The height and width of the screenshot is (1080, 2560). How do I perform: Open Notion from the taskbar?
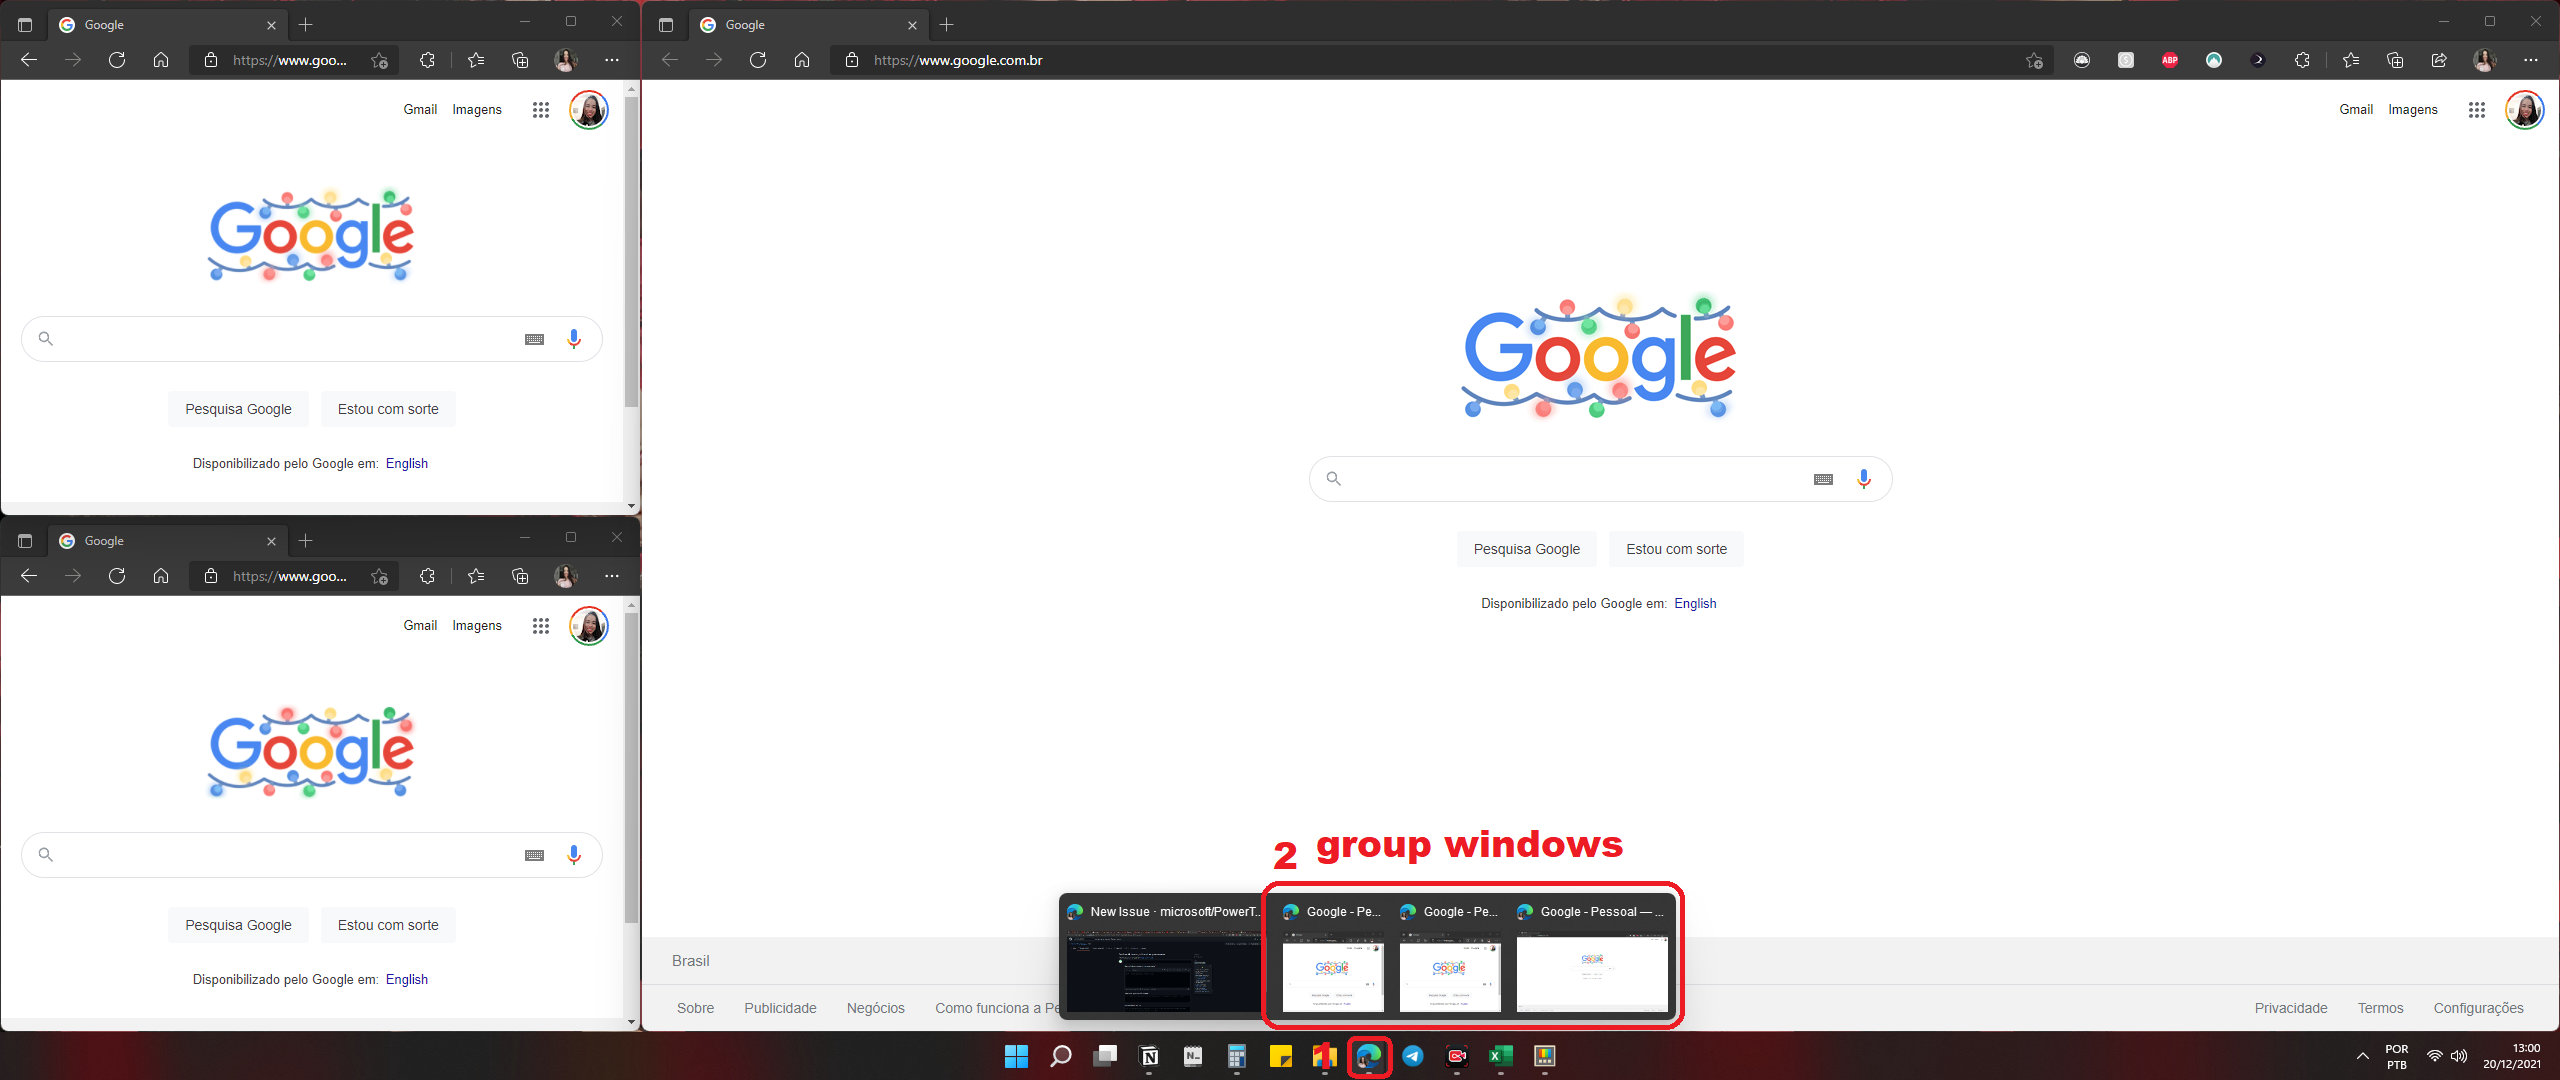[1148, 1057]
